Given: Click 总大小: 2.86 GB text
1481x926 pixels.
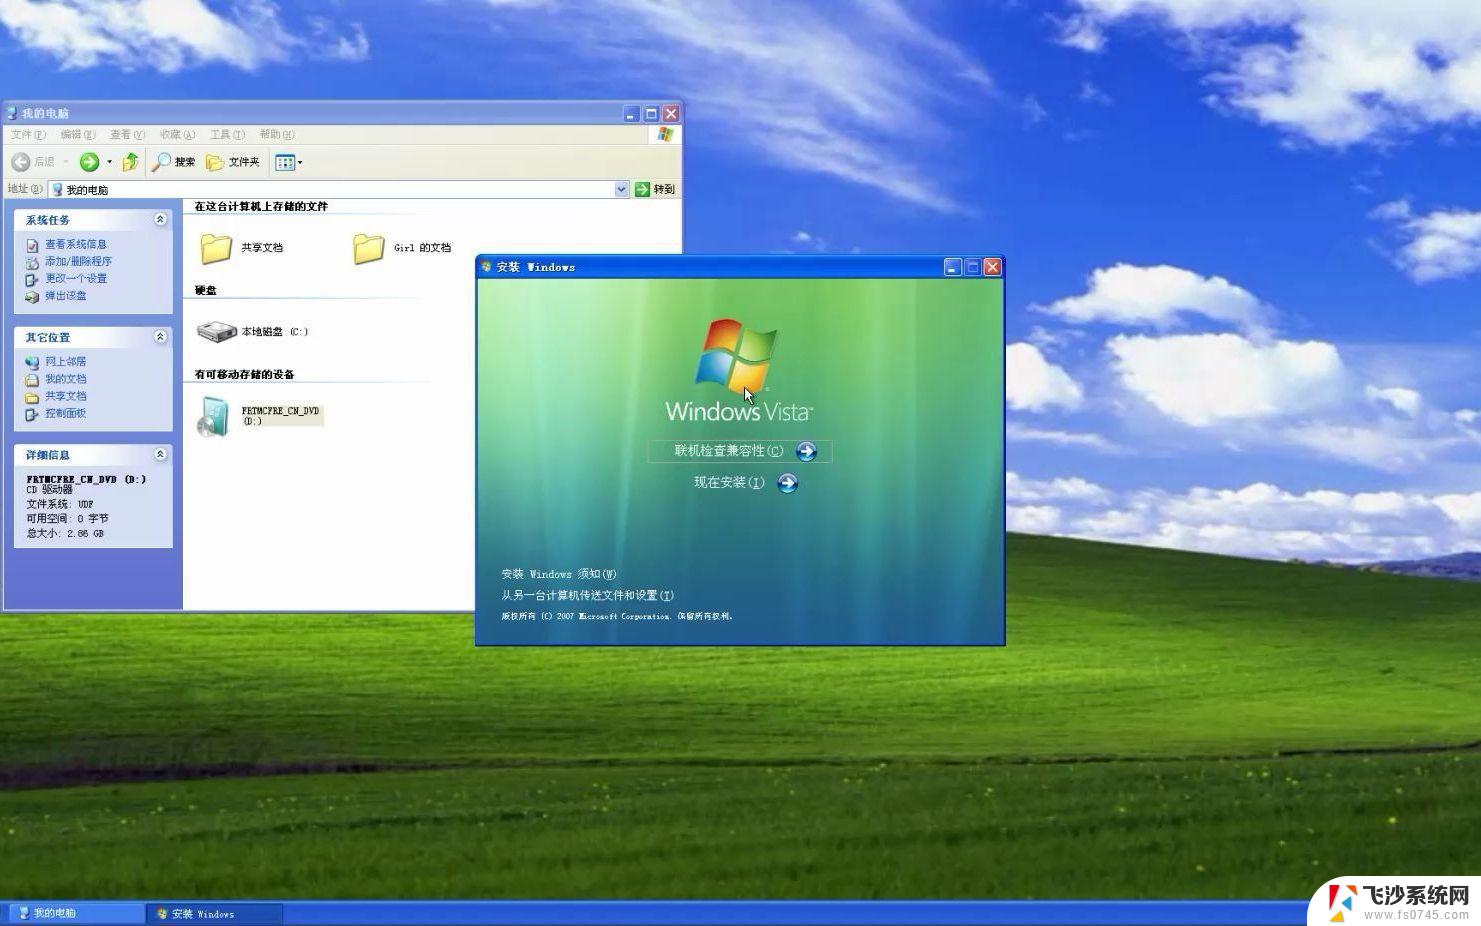Looking at the screenshot, I should [65, 533].
